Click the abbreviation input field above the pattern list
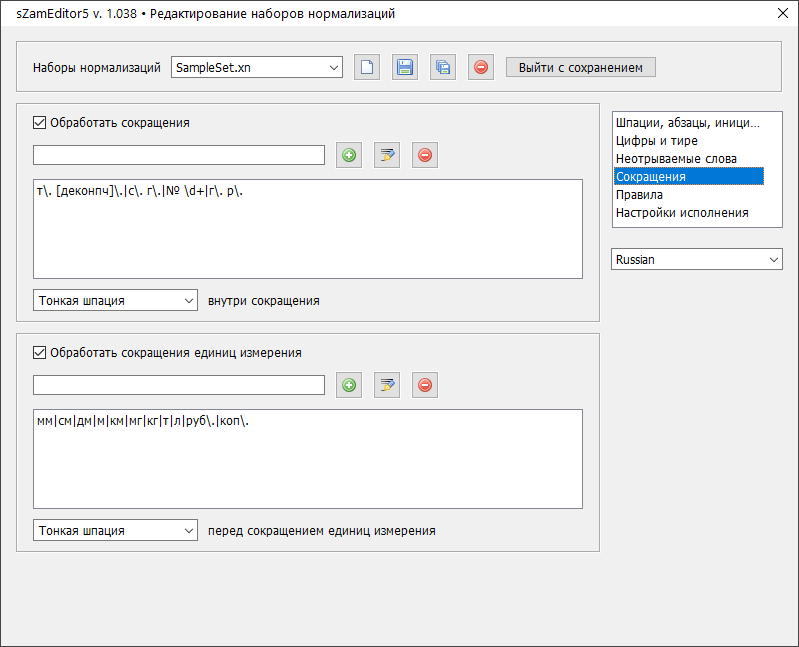 (x=179, y=155)
